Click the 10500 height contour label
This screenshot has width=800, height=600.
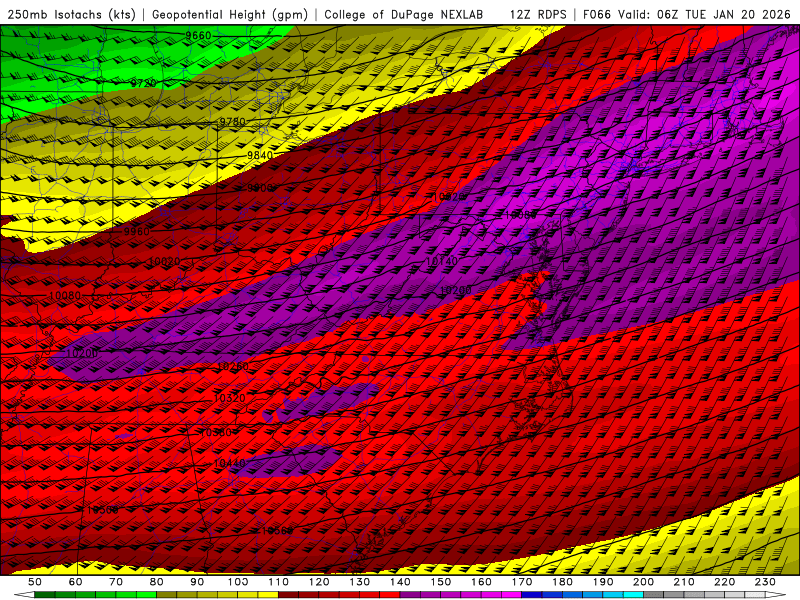click(102, 510)
